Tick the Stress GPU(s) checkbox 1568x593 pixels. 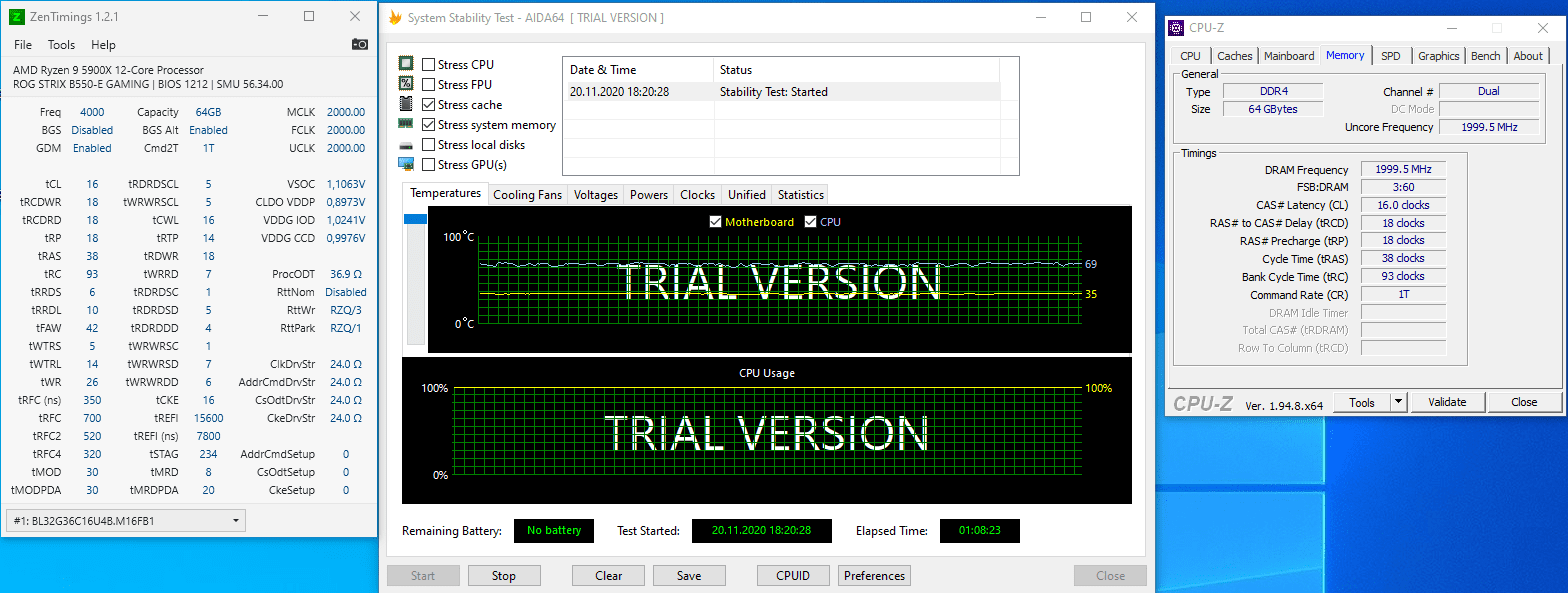point(429,165)
